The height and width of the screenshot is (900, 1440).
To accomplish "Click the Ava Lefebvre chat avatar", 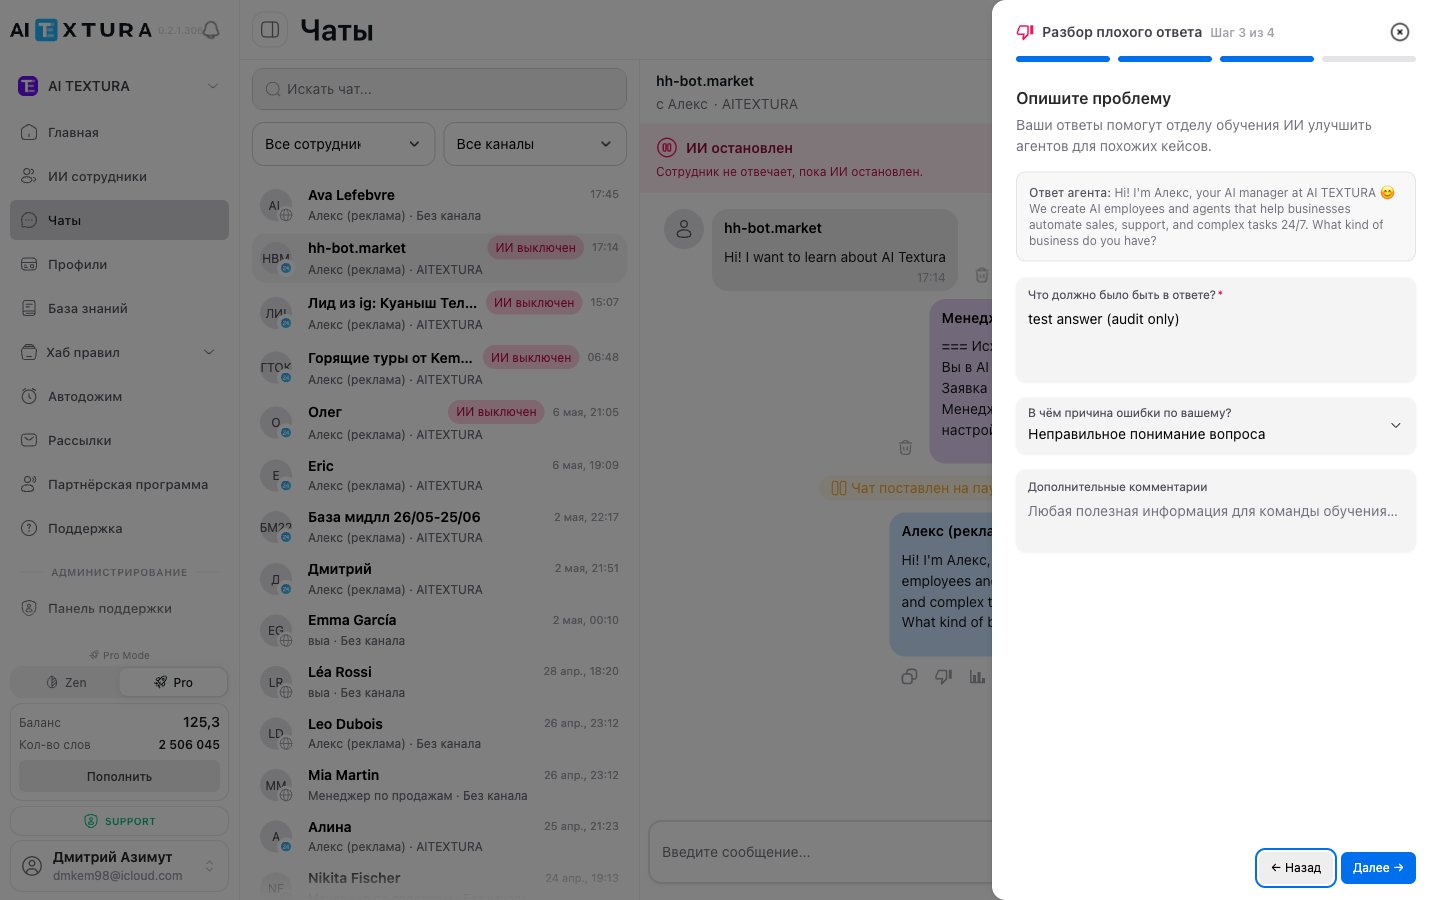I will pos(275,205).
